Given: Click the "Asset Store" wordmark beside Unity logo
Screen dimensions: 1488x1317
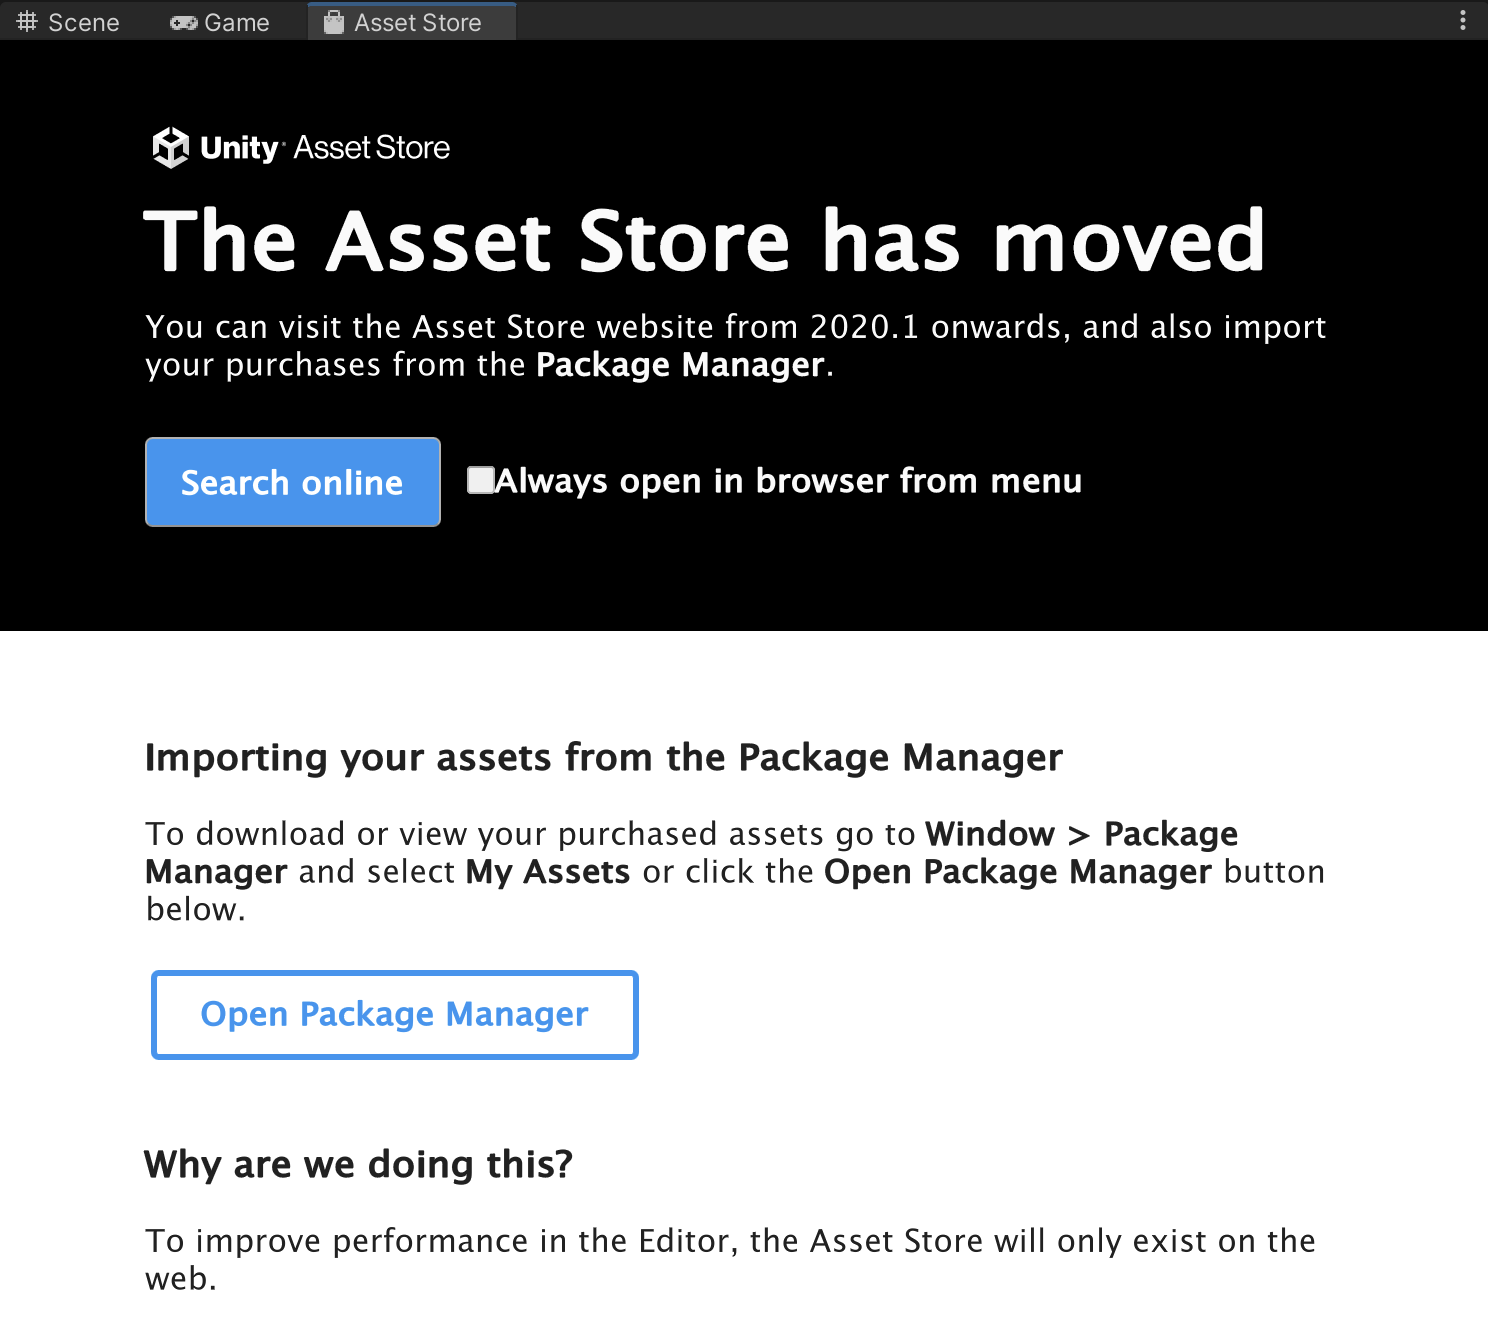Looking at the screenshot, I should [x=371, y=148].
